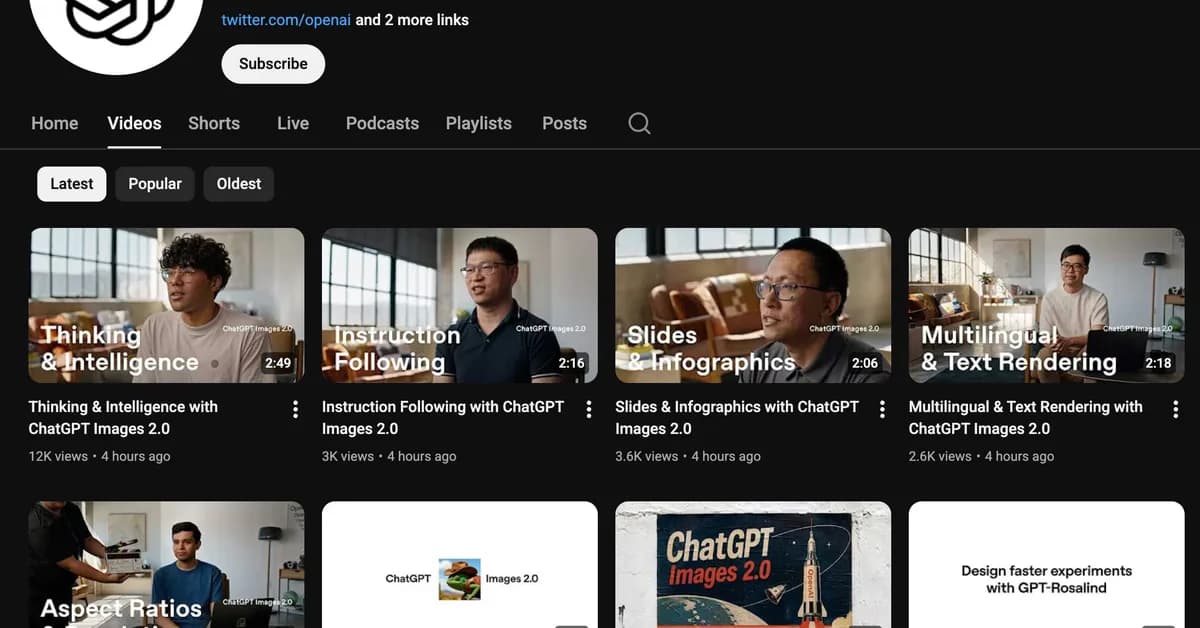Open the Shorts tab
The height and width of the screenshot is (628, 1200).
(214, 123)
